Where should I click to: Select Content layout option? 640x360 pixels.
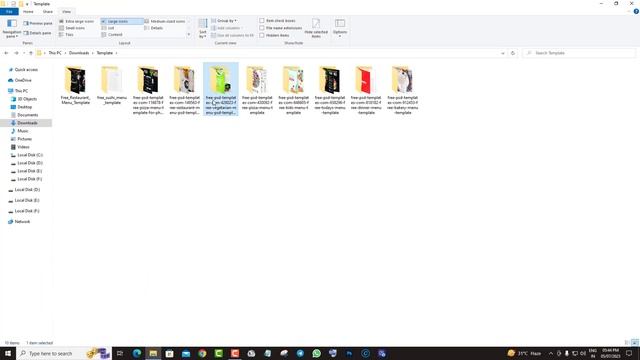112,35
